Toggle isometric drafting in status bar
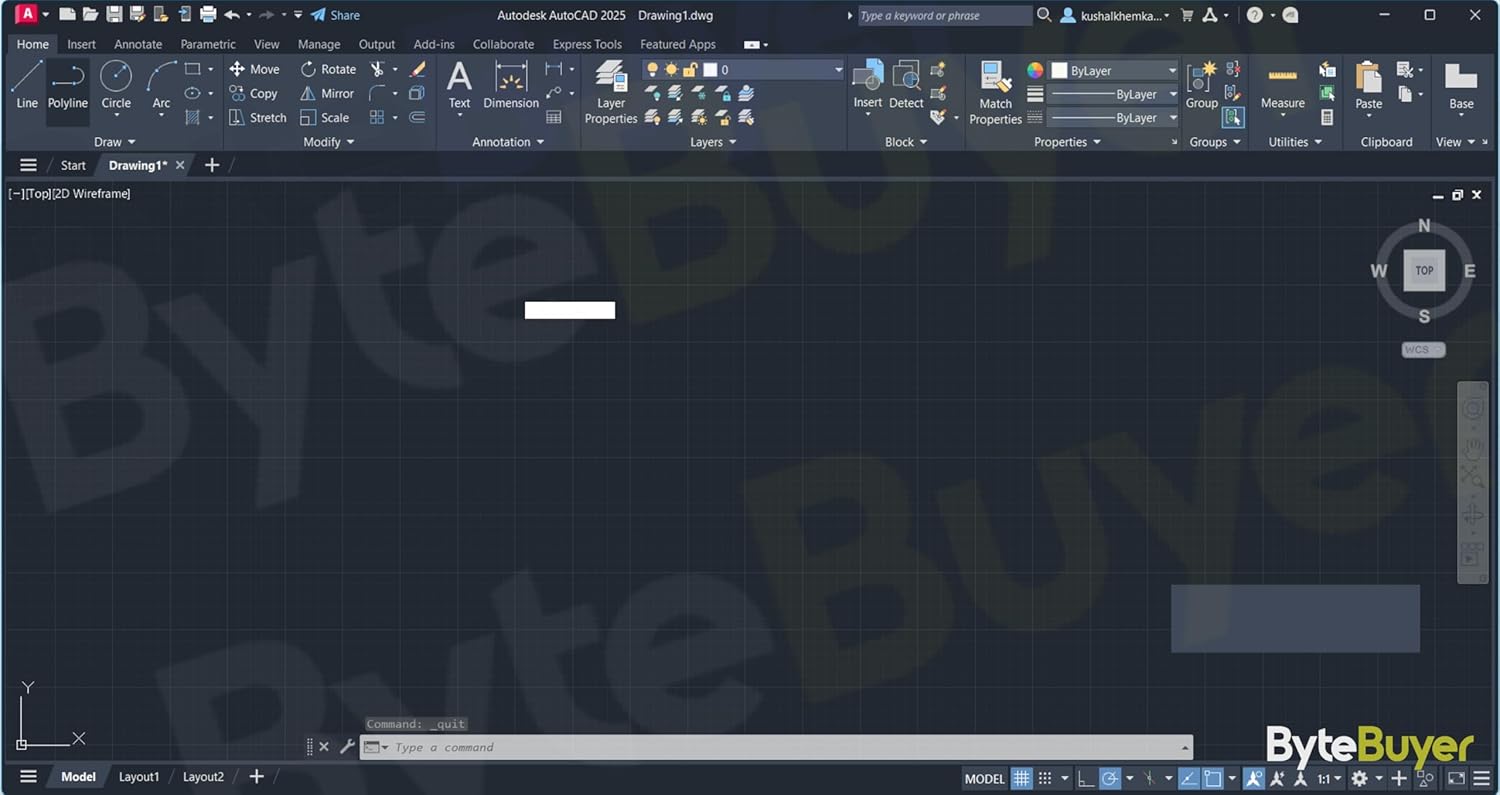1500x795 pixels. (x=1149, y=778)
